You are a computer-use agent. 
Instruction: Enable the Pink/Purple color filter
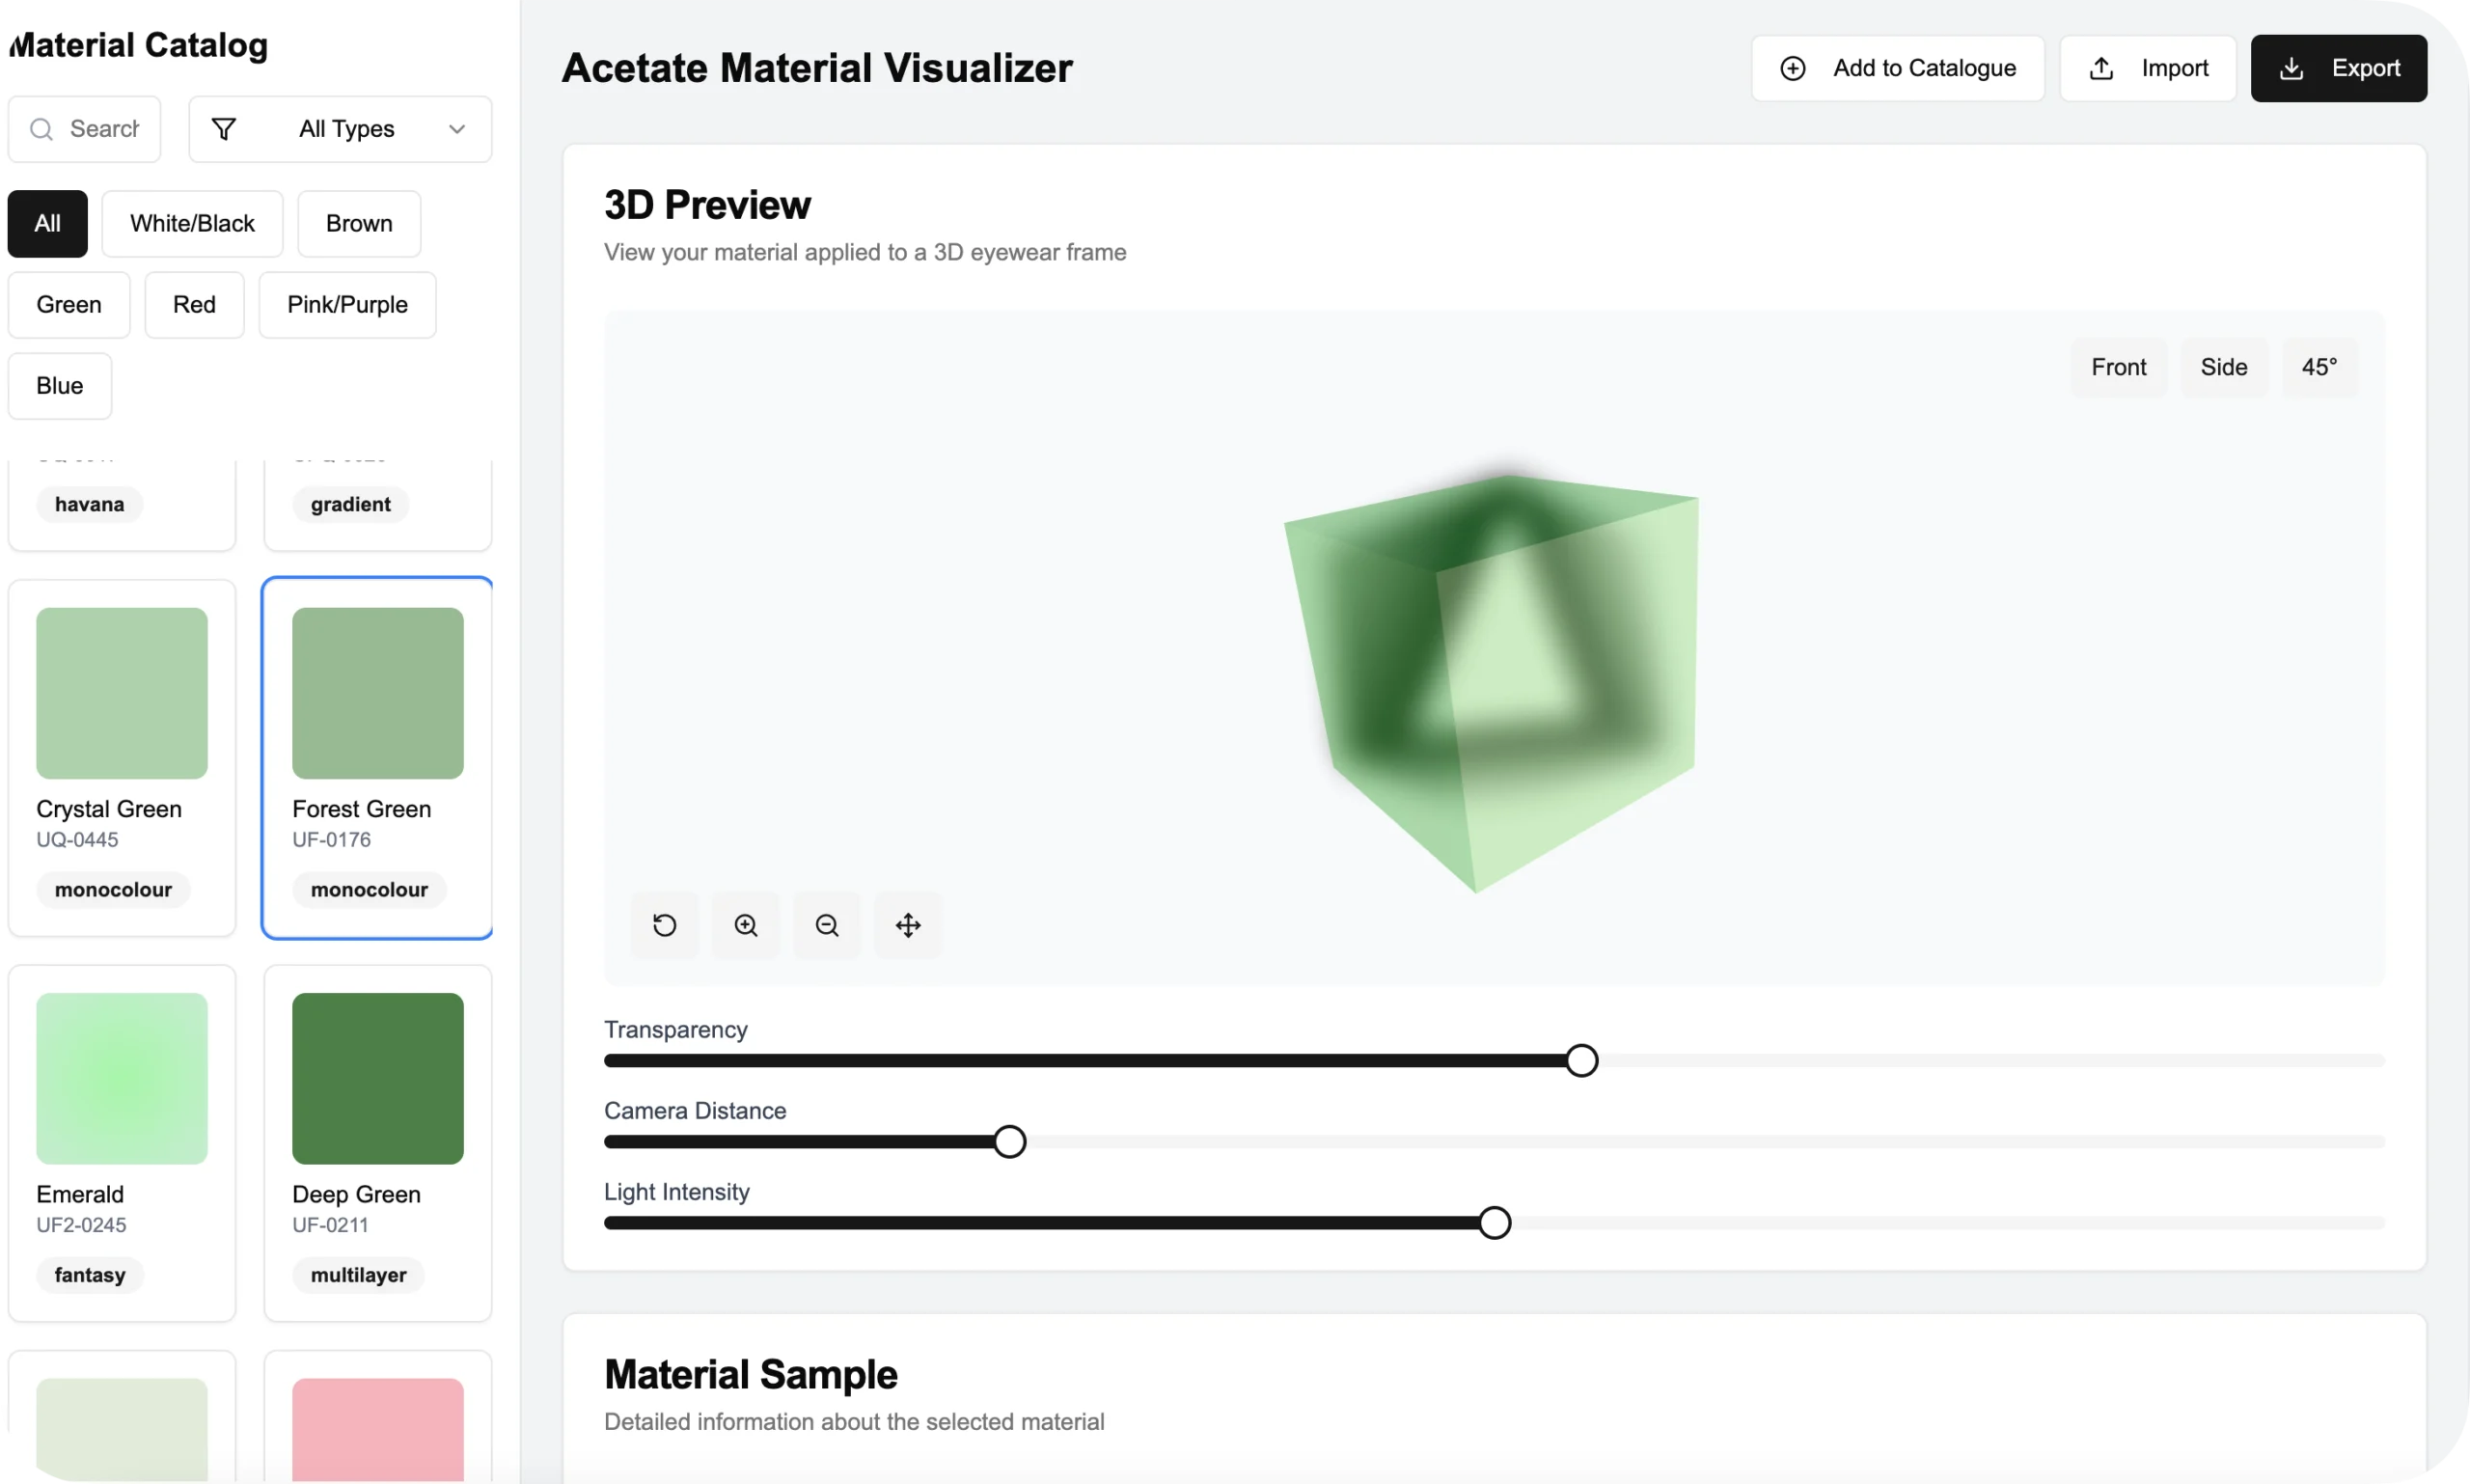[346, 304]
